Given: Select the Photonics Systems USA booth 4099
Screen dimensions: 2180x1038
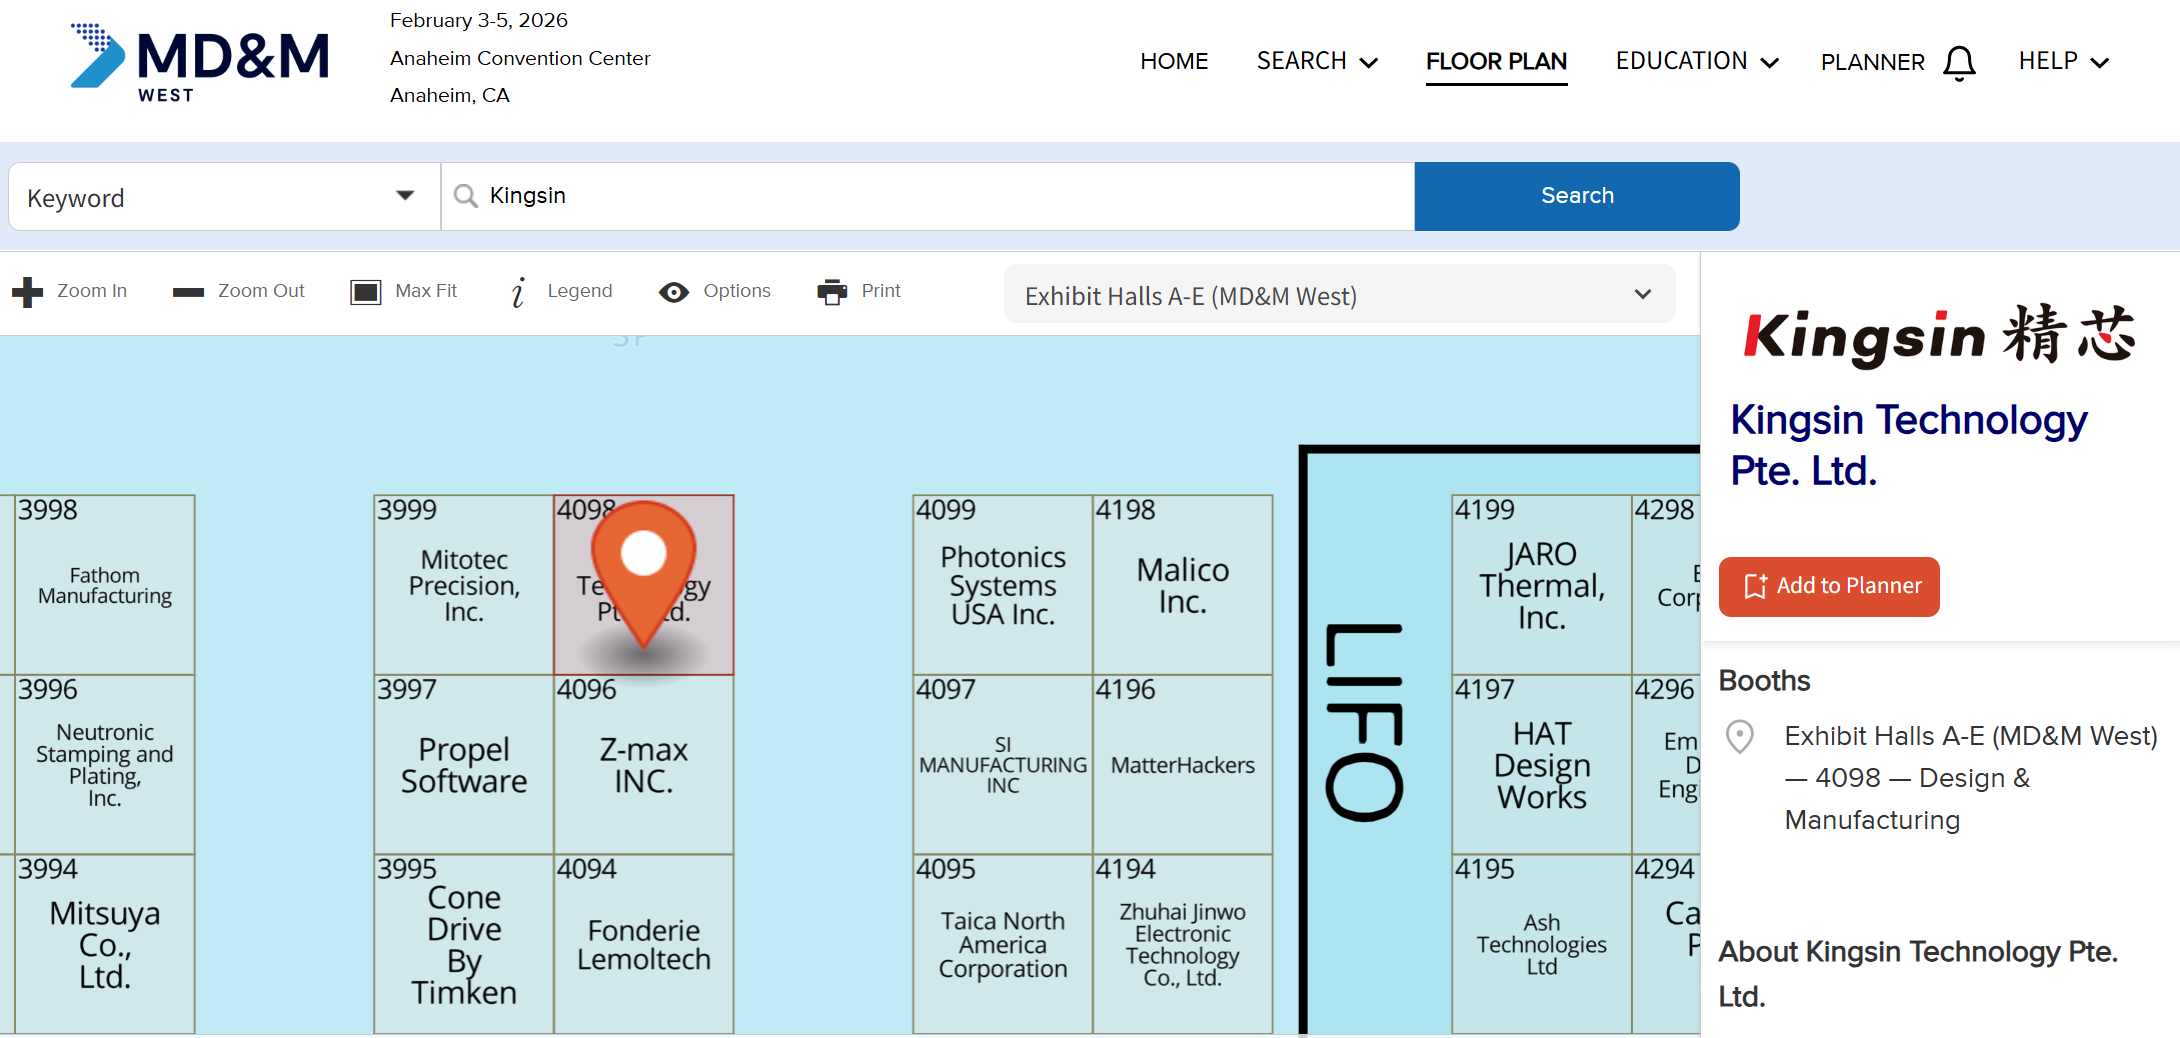Looking at the screenshot, I should pyautogui.click(x=1002, y=585).
